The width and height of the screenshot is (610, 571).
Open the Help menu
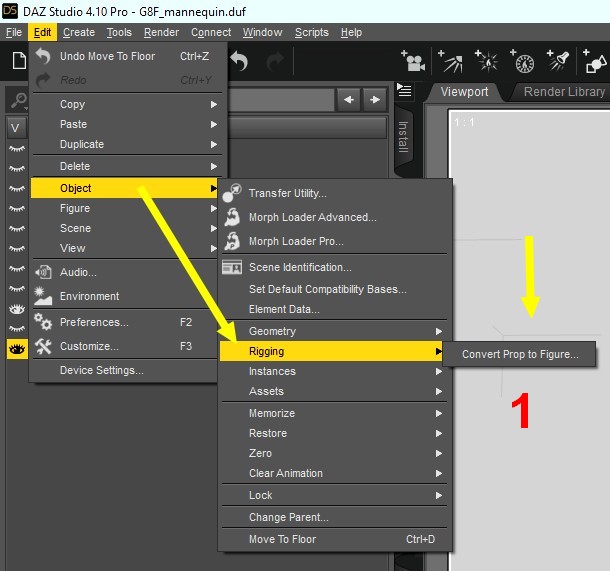pos(351,32)
